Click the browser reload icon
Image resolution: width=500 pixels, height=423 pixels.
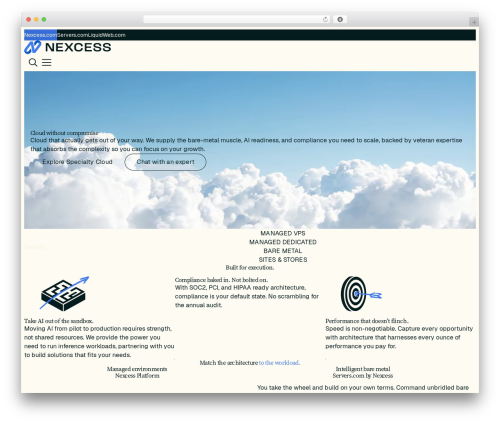pyautogui.click(x=325, y=20)
